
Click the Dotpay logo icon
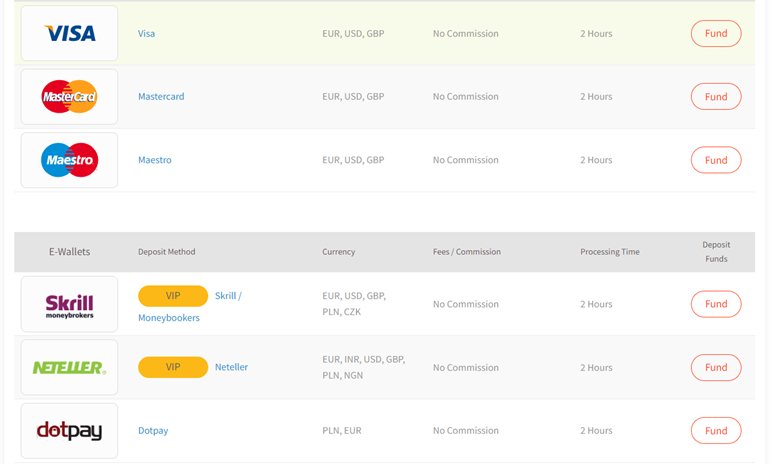pyautogui.click(x=69, y=431)
